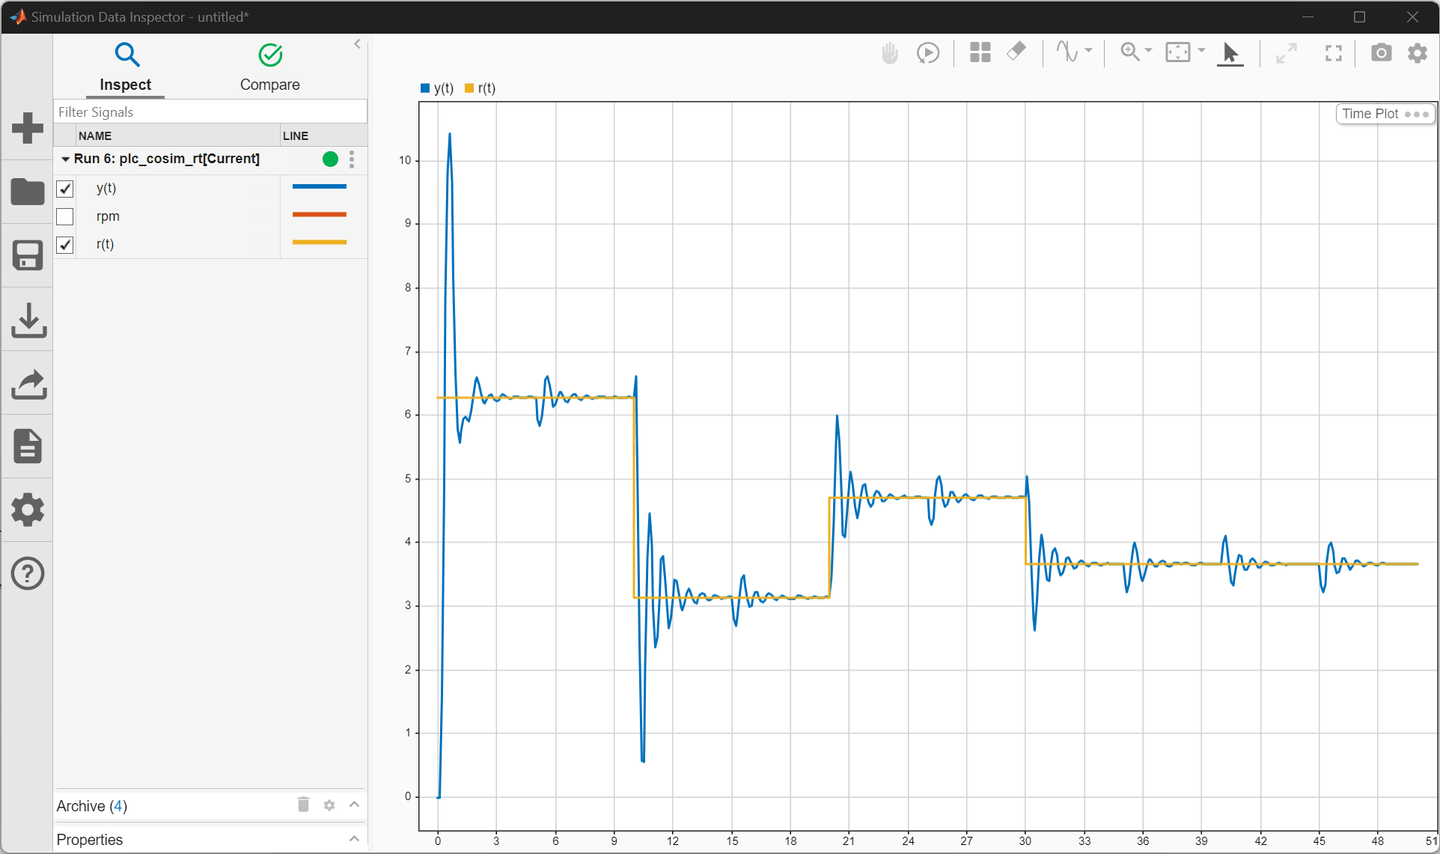Select the data cursor arrow tool
Screen dimensions: 1440x854
click(1230, 53)
